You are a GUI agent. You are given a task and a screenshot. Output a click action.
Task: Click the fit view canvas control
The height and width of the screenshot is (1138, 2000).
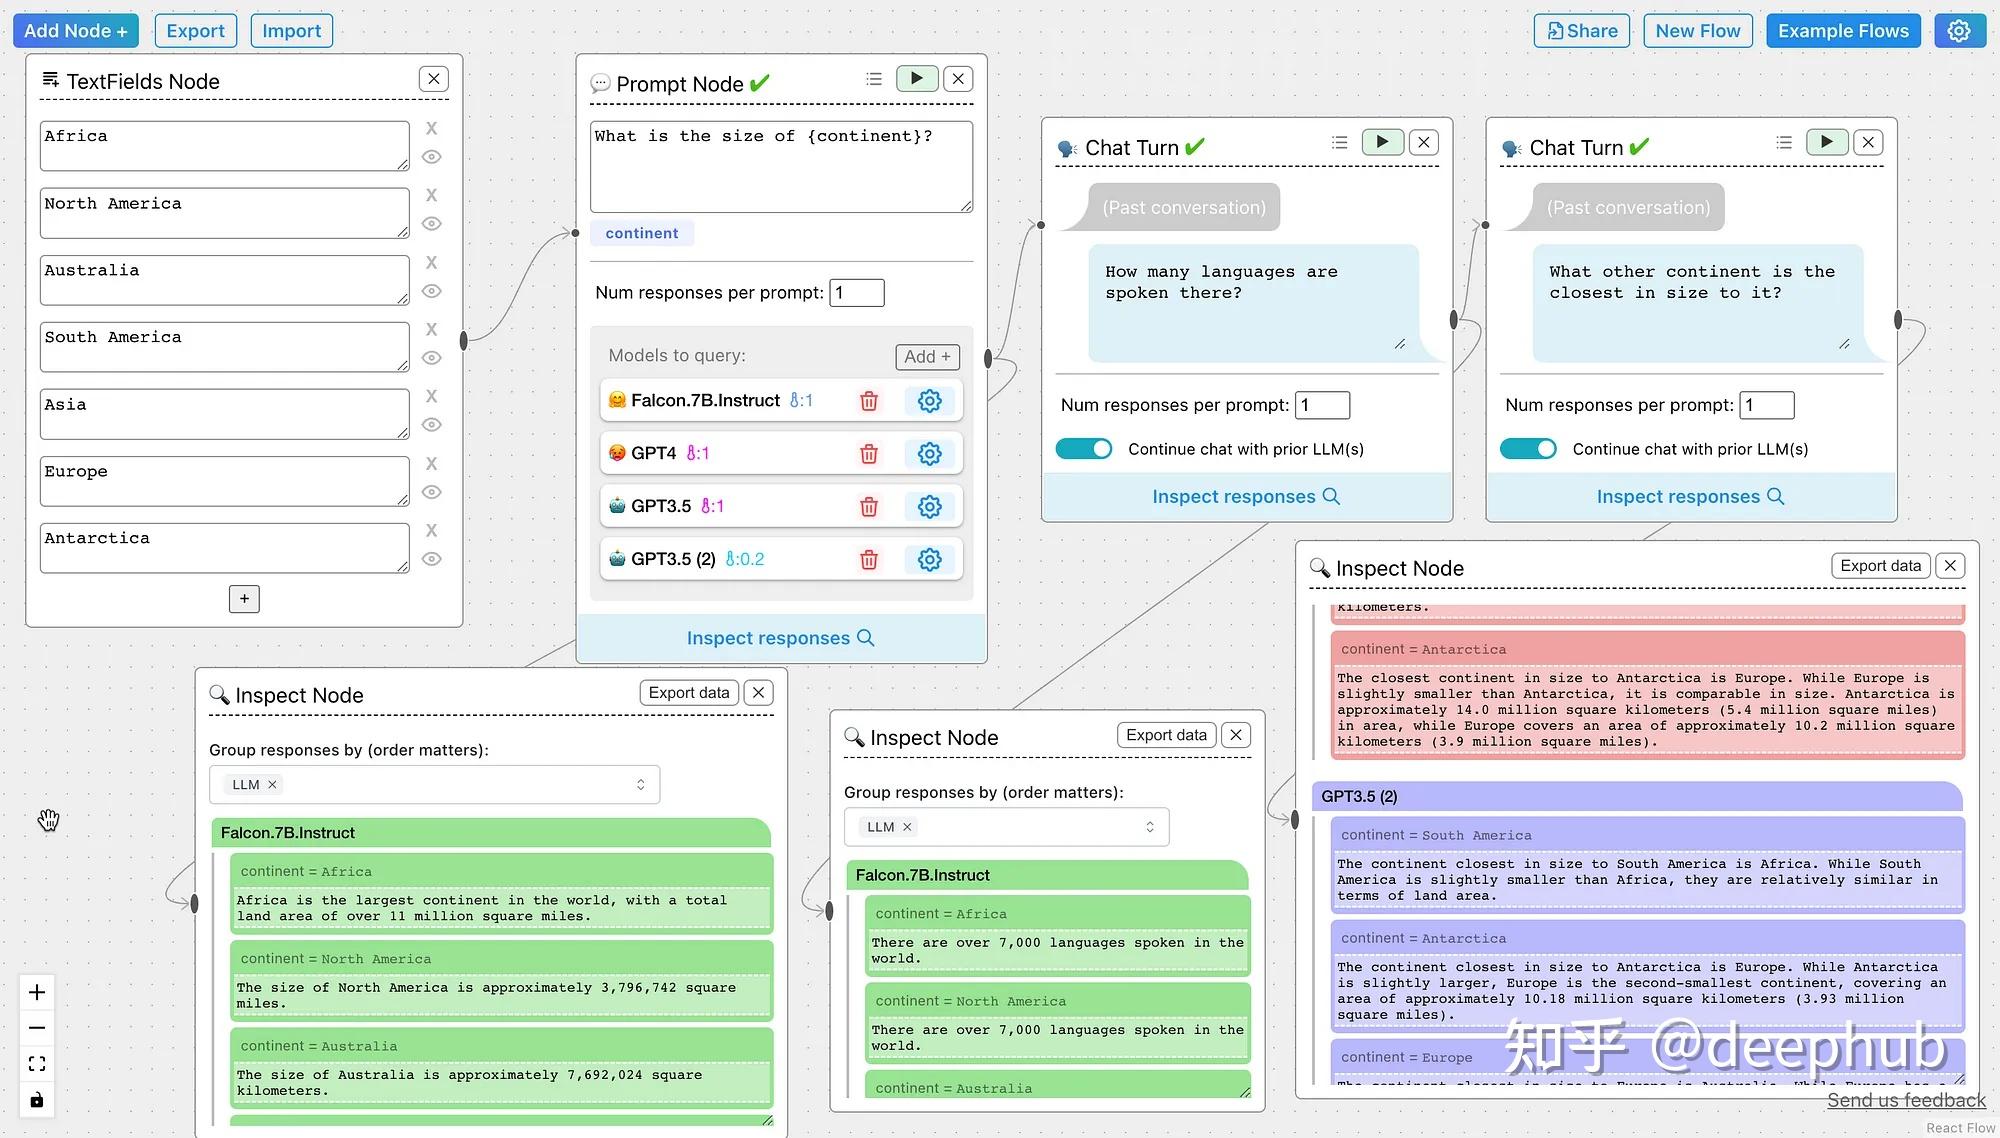[37, 1064]
